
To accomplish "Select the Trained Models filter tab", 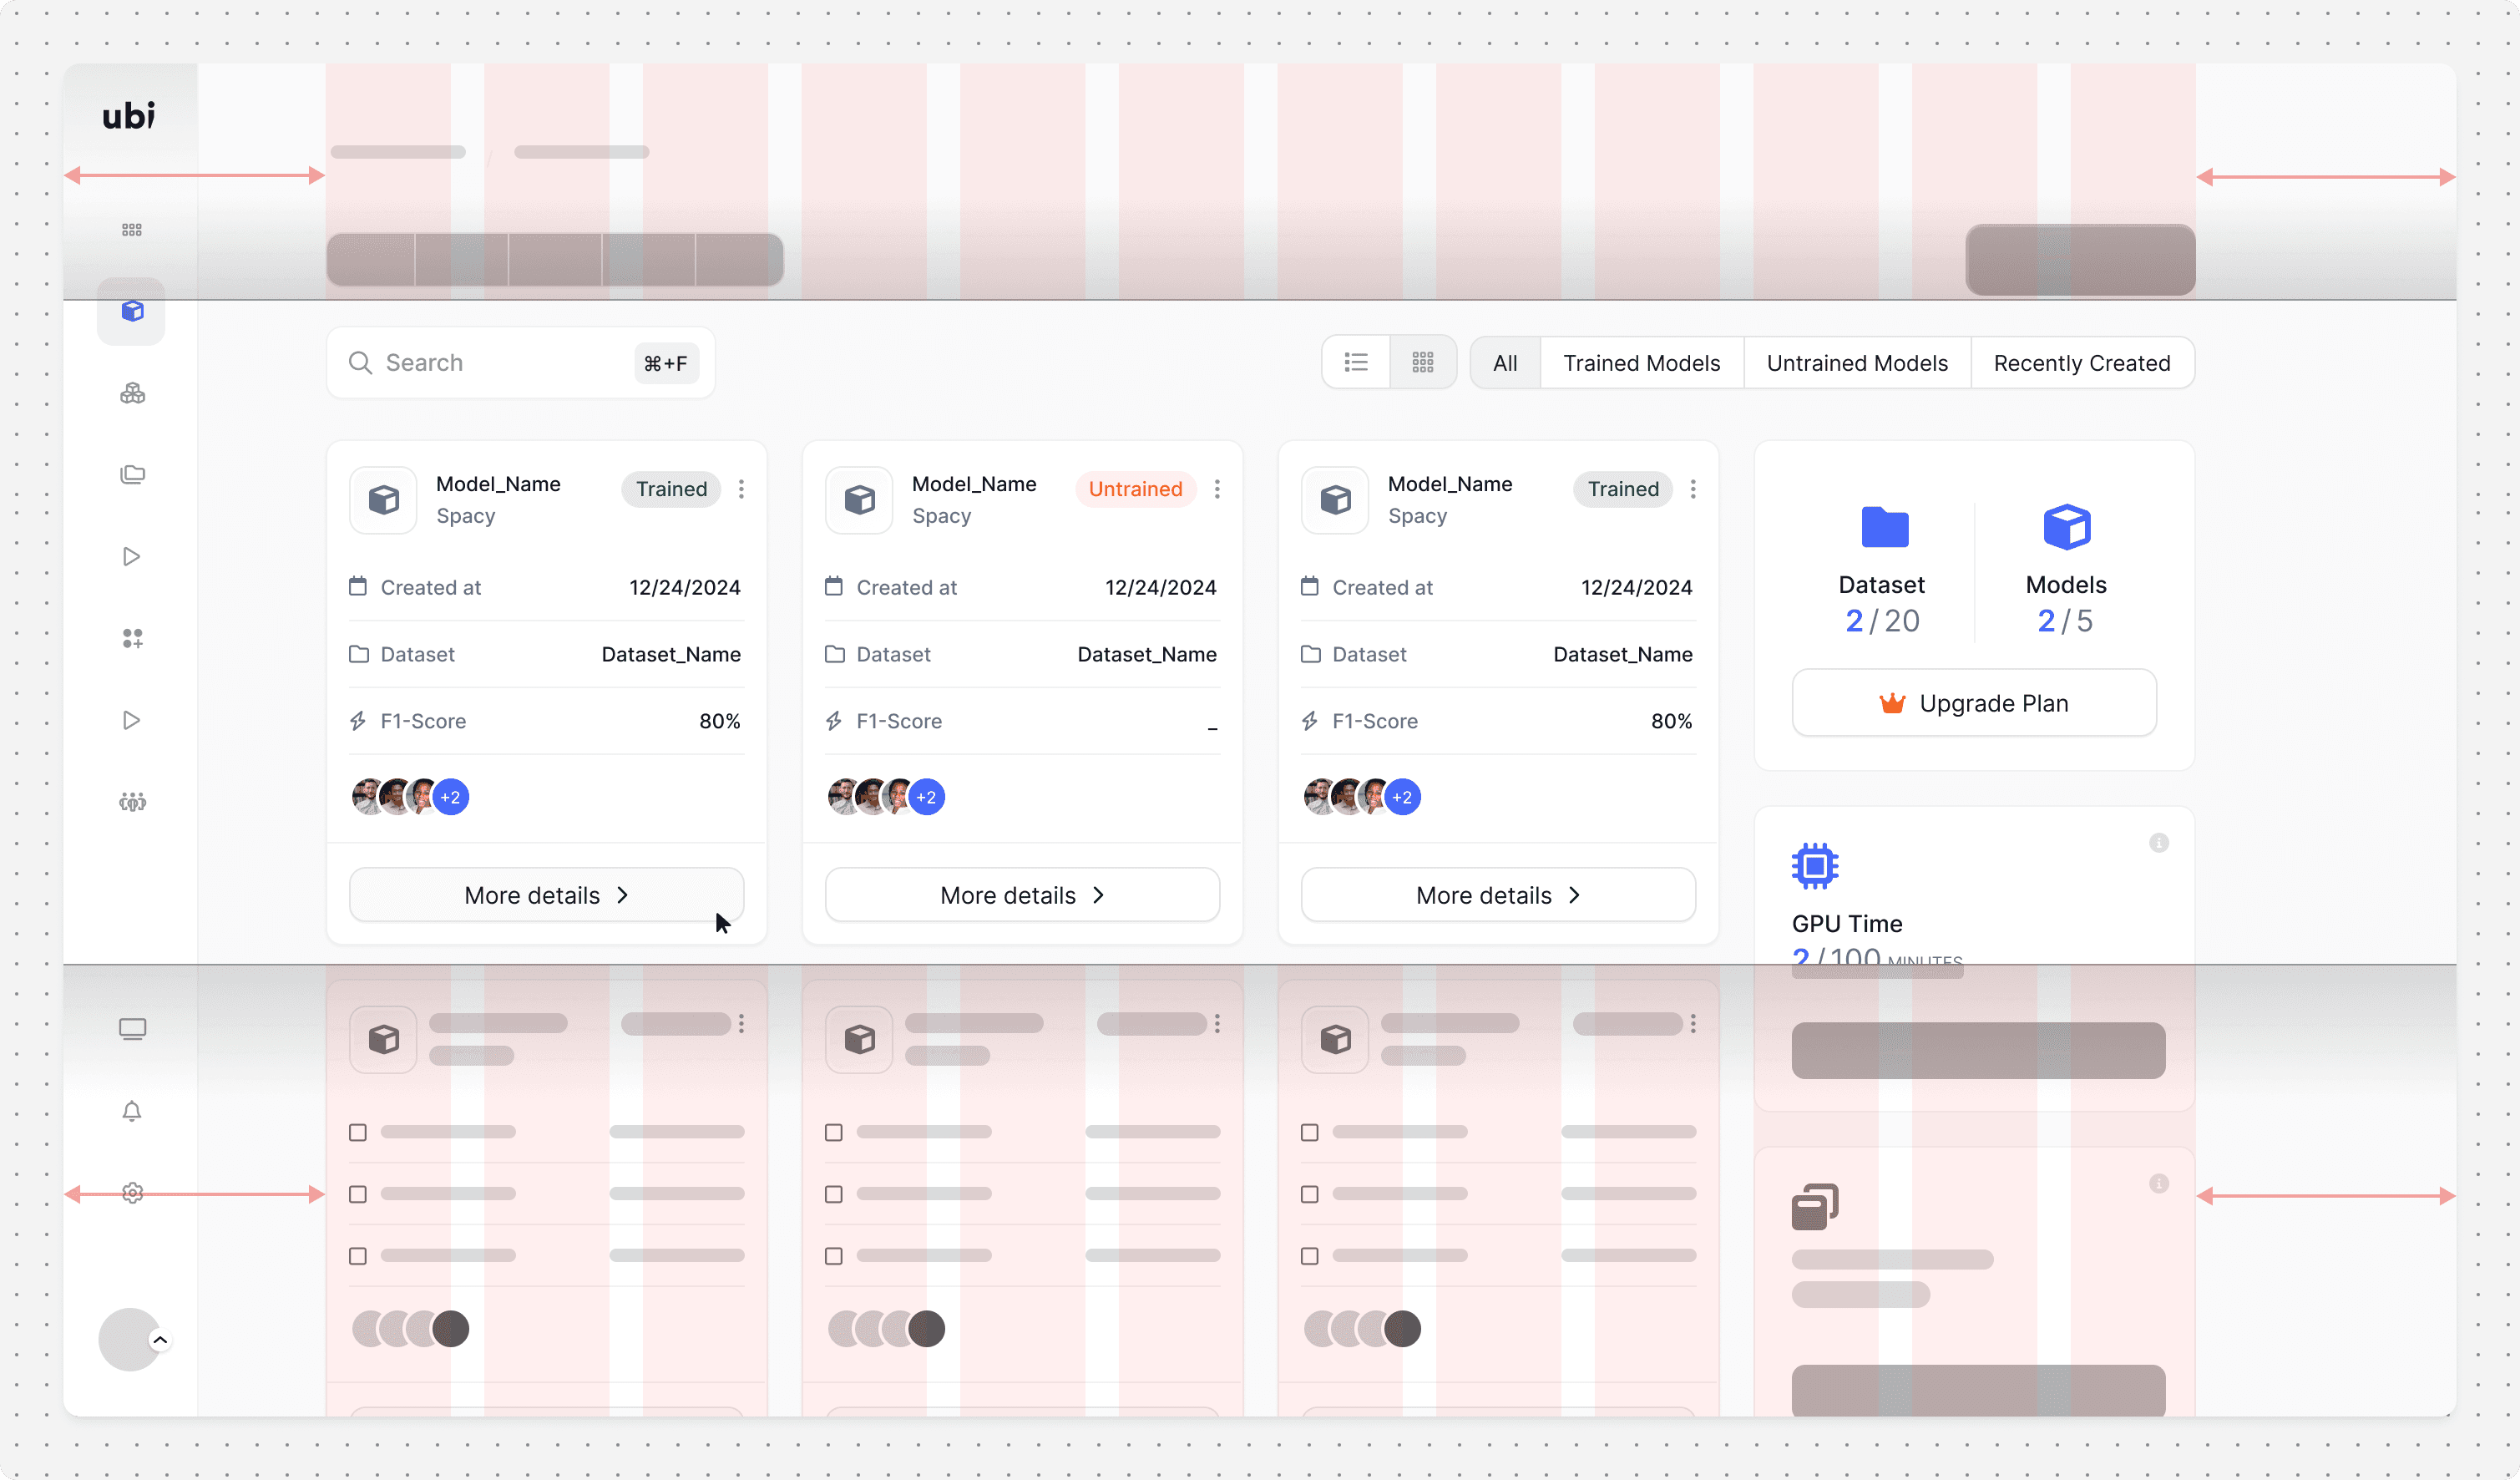I will click(1641, 363).
